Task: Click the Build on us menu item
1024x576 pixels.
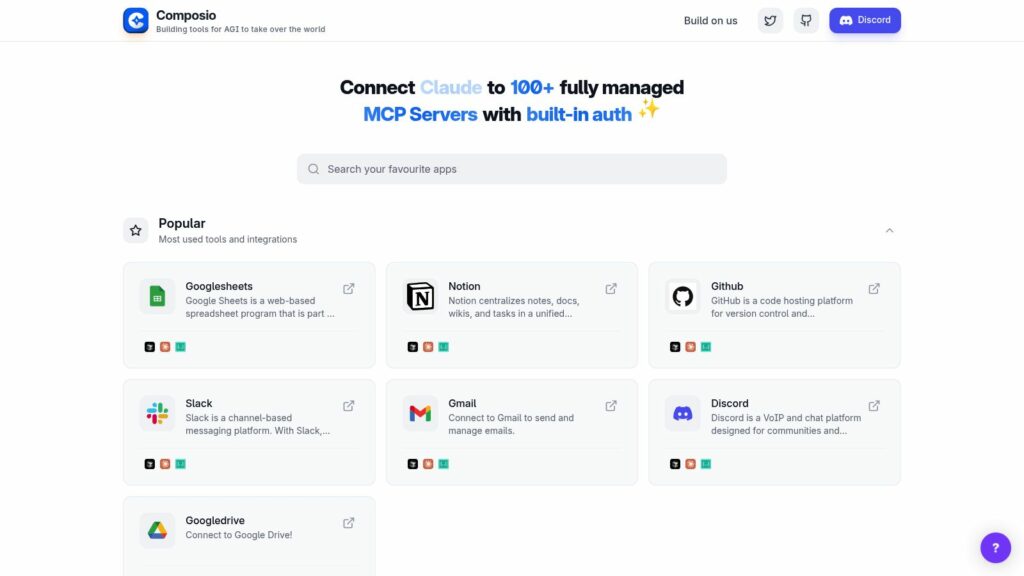Action: 711,20
